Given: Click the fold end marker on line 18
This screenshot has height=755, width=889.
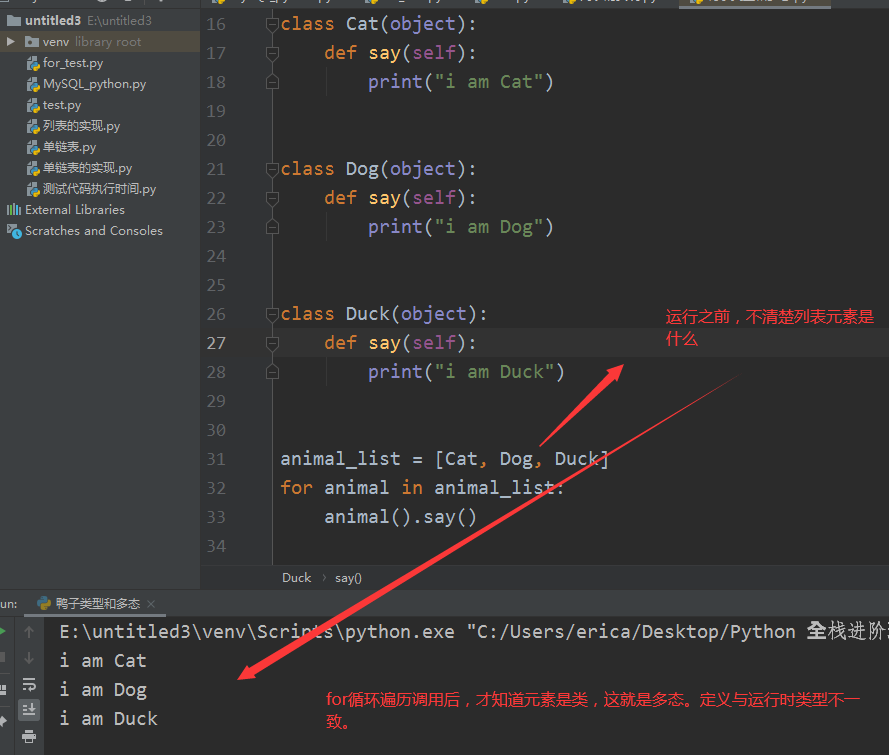Looking at the screenshot, I should (x=272, y=82).
